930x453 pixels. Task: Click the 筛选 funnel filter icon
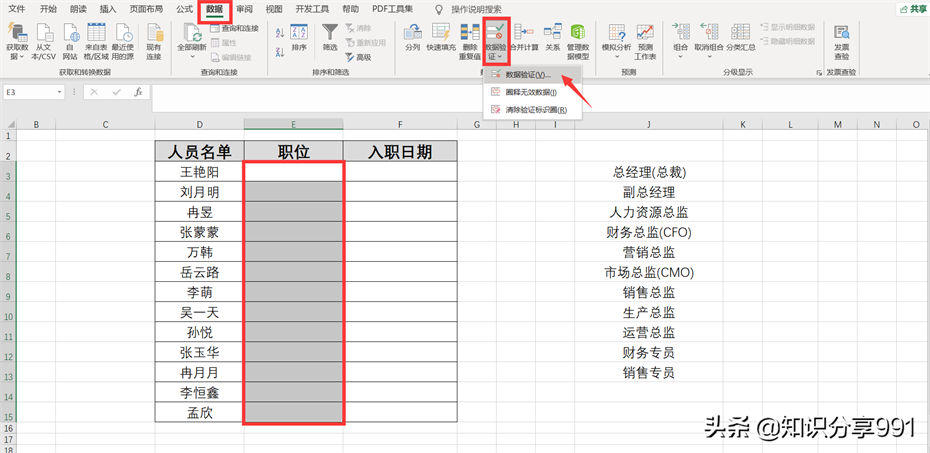click(330, 34)
